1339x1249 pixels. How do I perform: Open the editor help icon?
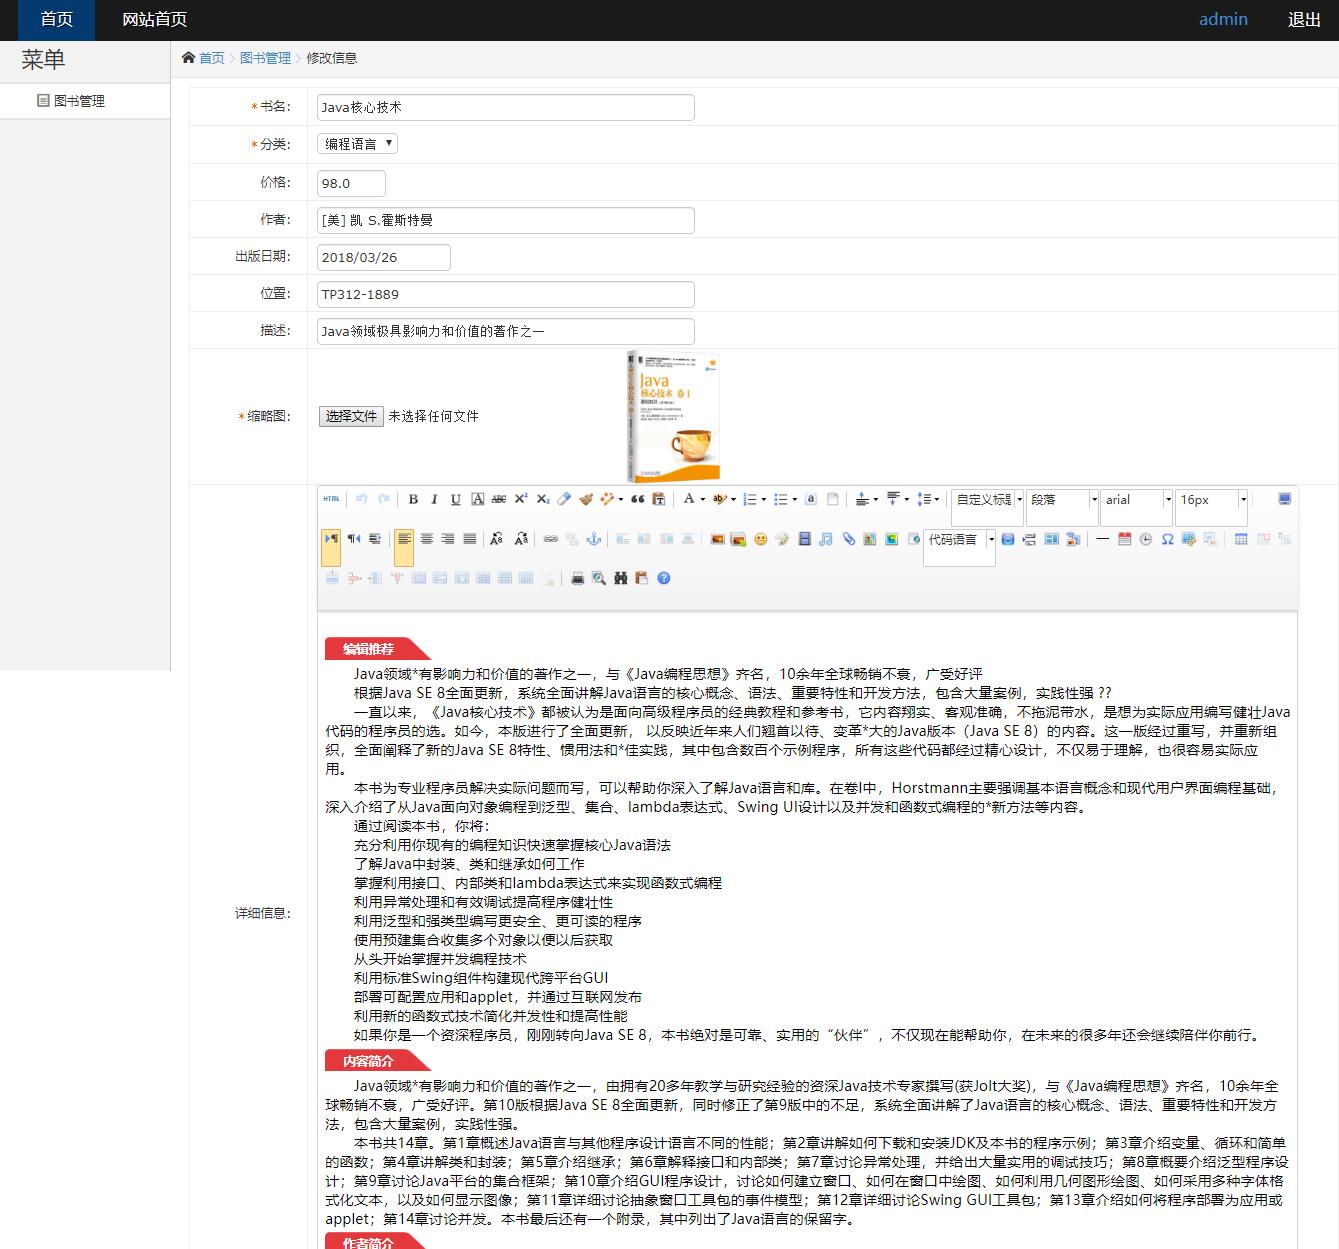(664, 578)
